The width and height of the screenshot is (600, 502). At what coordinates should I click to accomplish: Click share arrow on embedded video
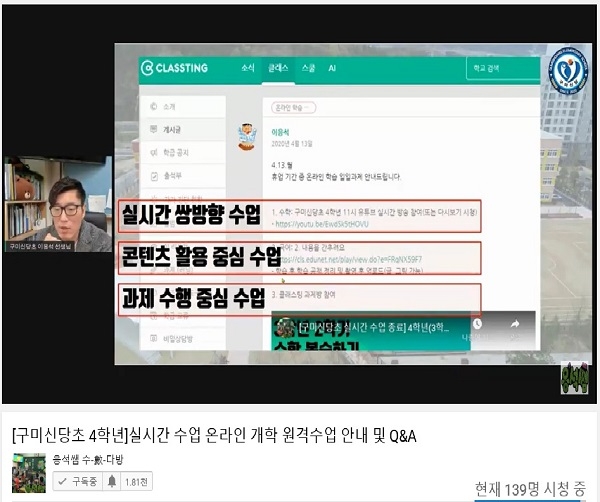515,324
